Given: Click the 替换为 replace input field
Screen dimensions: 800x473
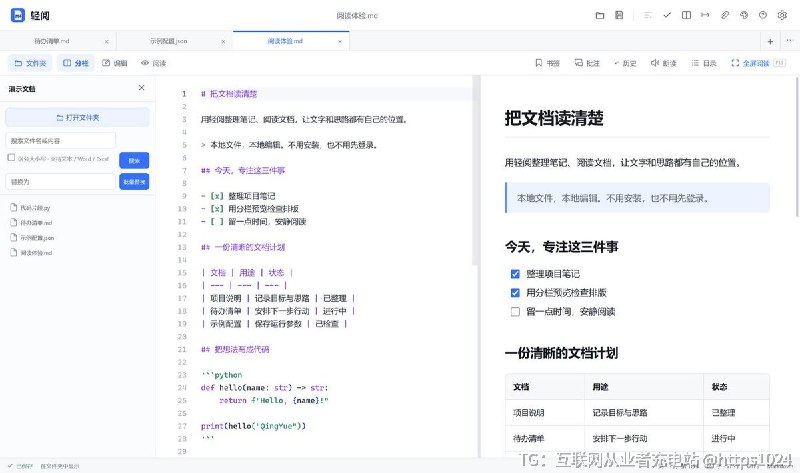Looking at the screenshot, I should 61,182.
